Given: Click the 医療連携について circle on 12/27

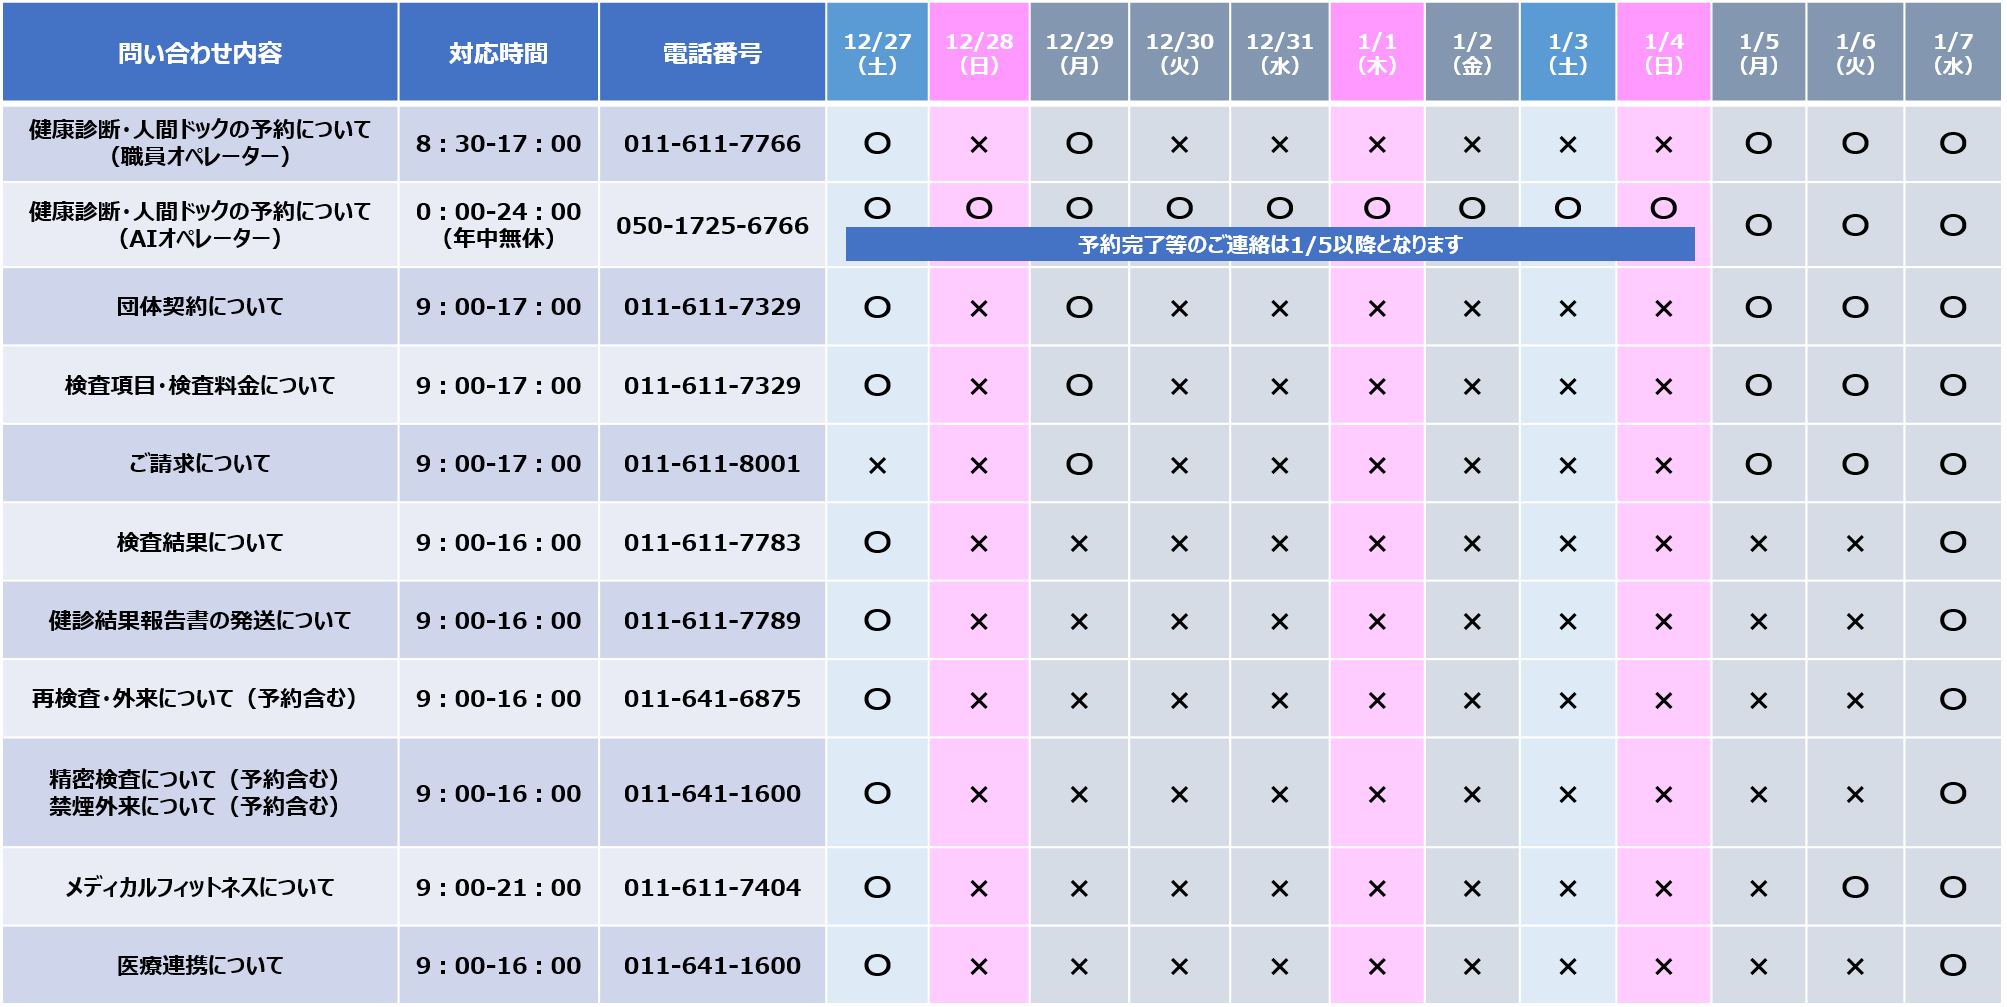Looking at the screenshot, I should (x=877, y=965).
